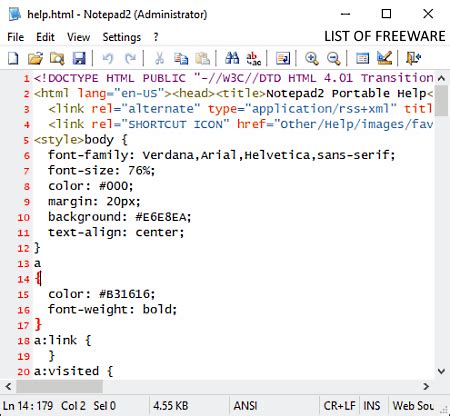Zoom in with the plus magnifier
The width and height of the screenshot is (450, 416).
[x=312, y=58]
